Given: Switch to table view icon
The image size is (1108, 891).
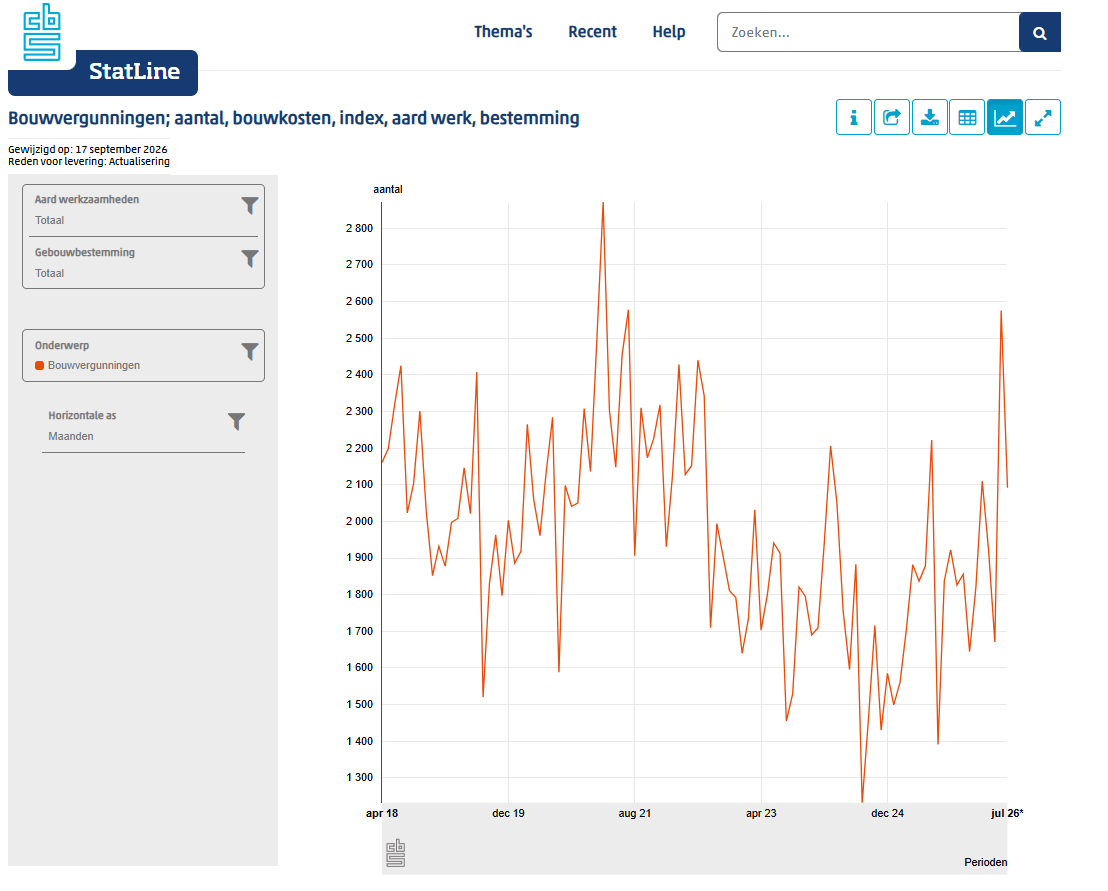Looking at the screenshot, I should coord(967,117).
